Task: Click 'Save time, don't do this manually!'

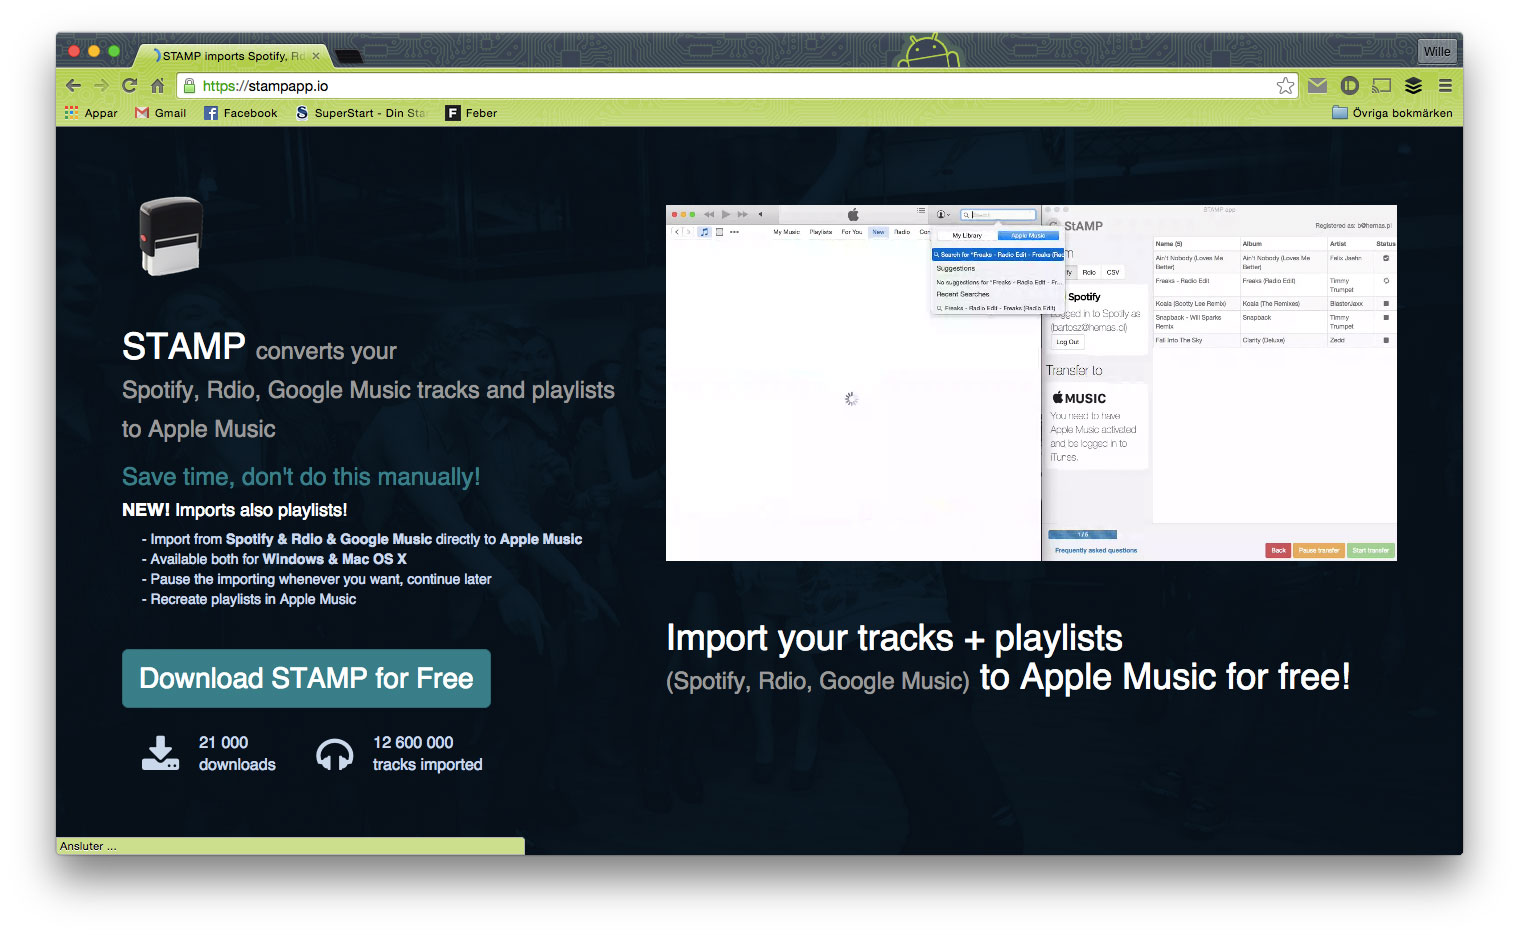Action: (301, 477)
